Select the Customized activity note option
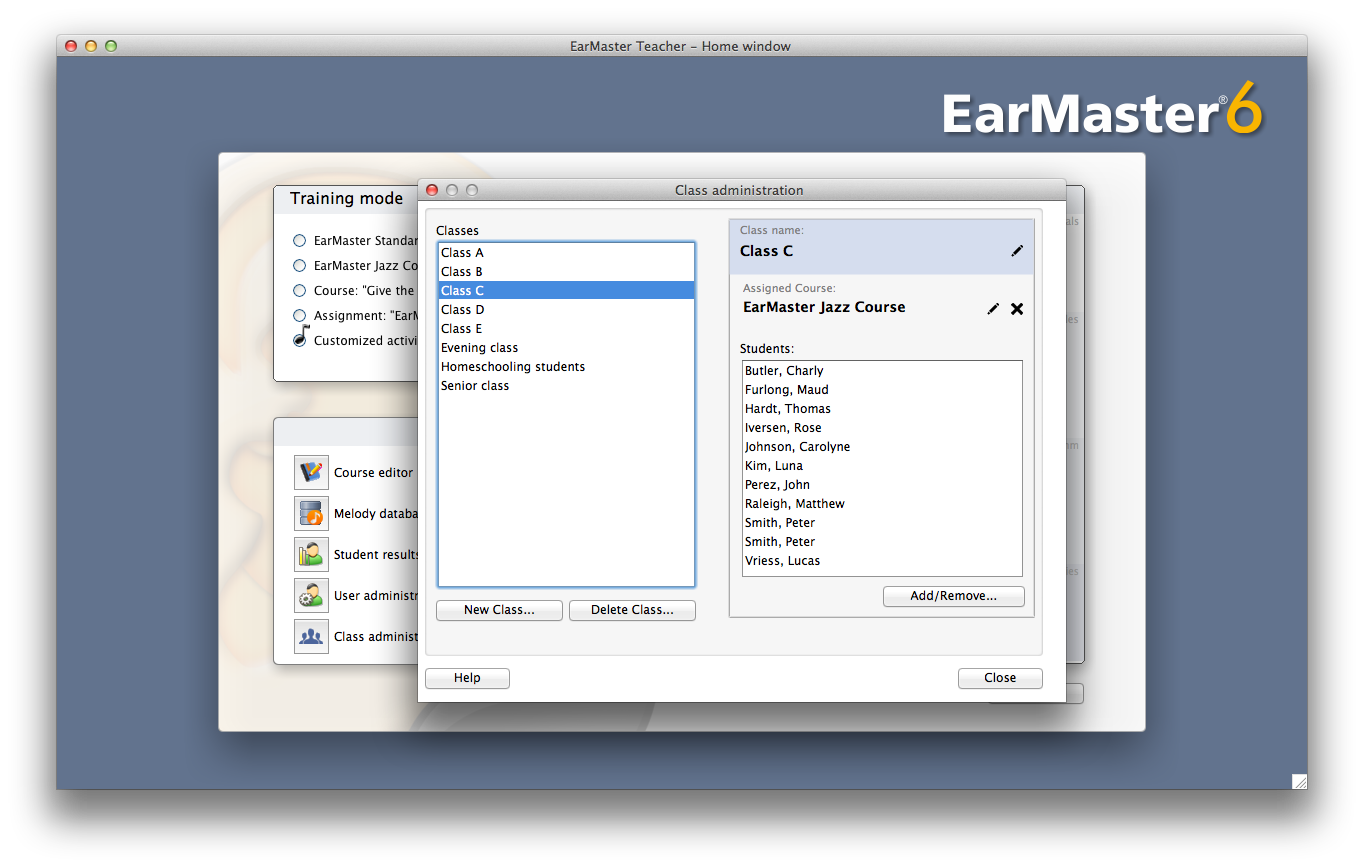1364x868 pixels. point(300,339)
